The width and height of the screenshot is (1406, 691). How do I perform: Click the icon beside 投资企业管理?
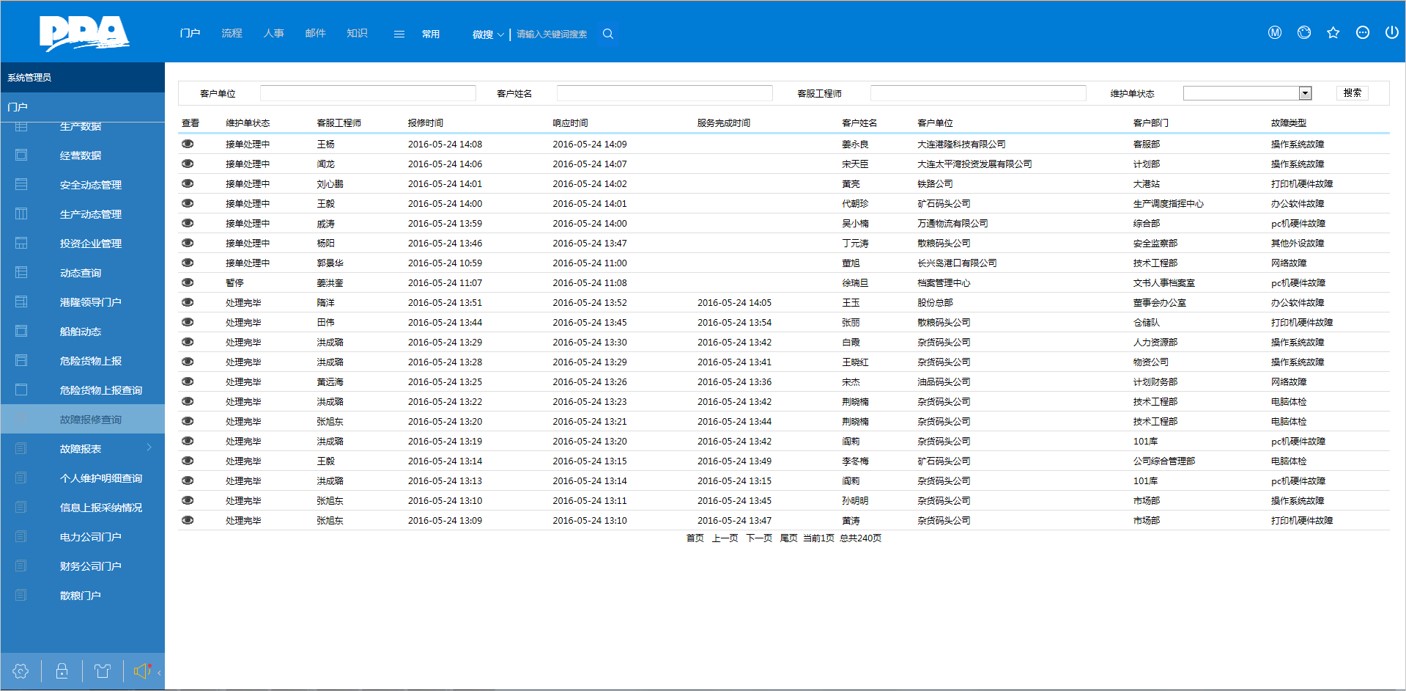[x=21, y=243]
